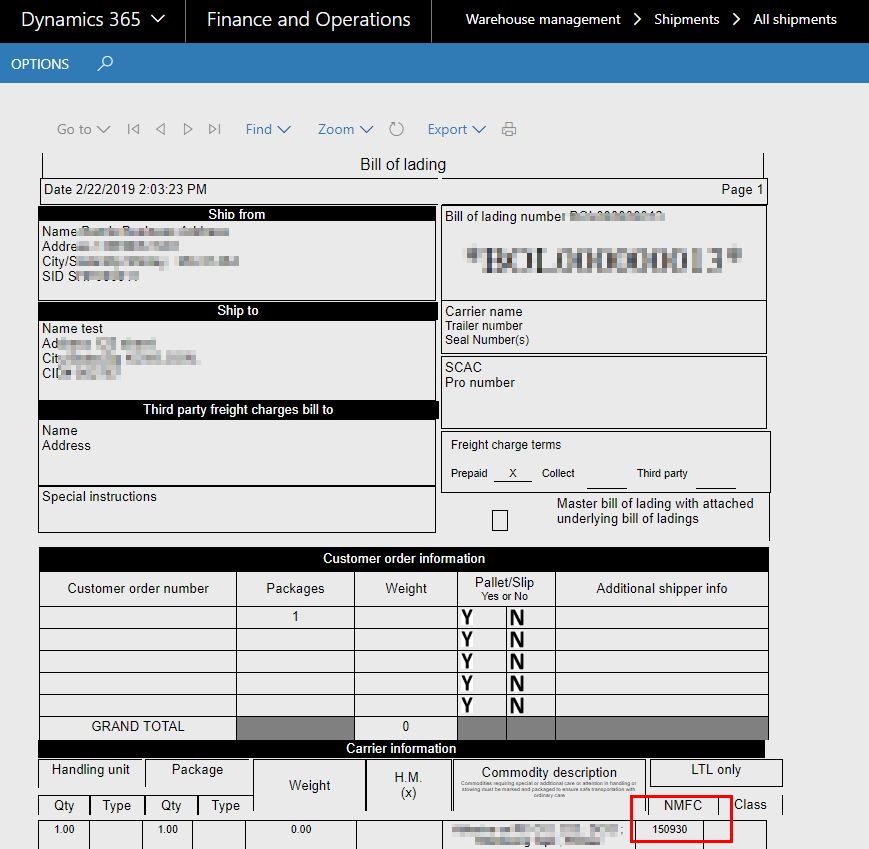Image resolution: width=869 pixels, height=849 pixels.
Task: Click the search magnifier icon
Action: click(105, 64)
